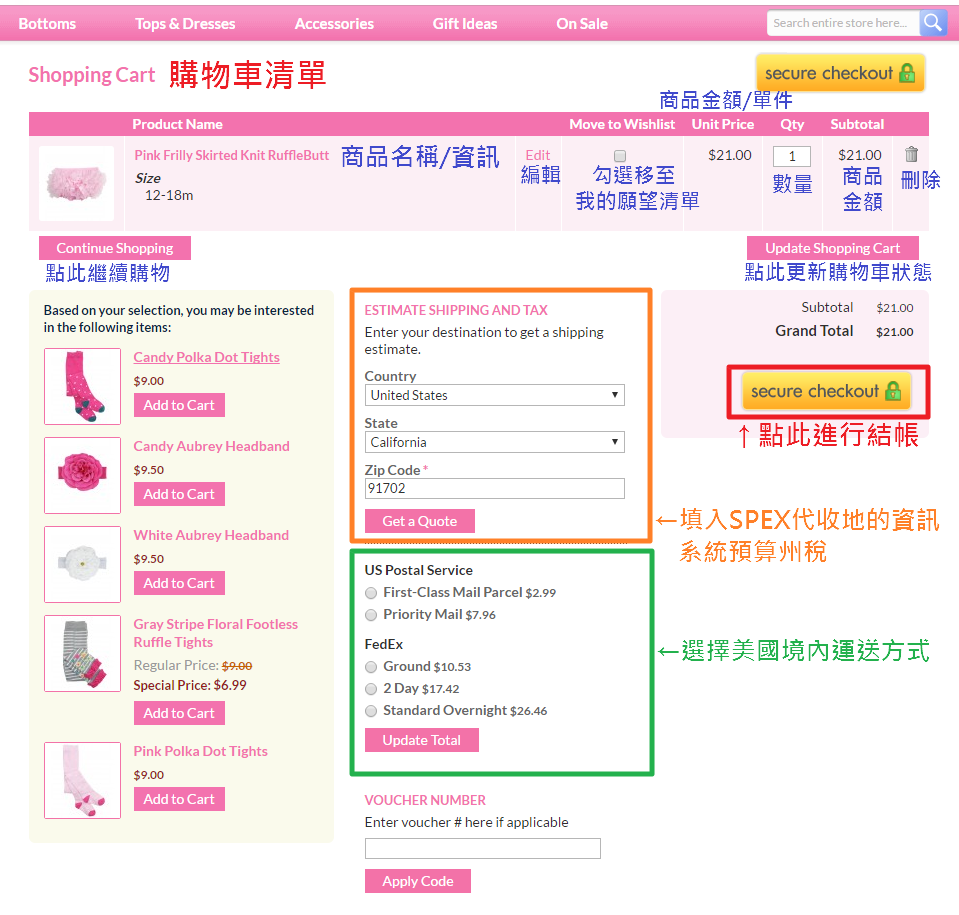Click the top secure checkout lock button
Viewport: 959px width, 915px height.
[840, 73]
